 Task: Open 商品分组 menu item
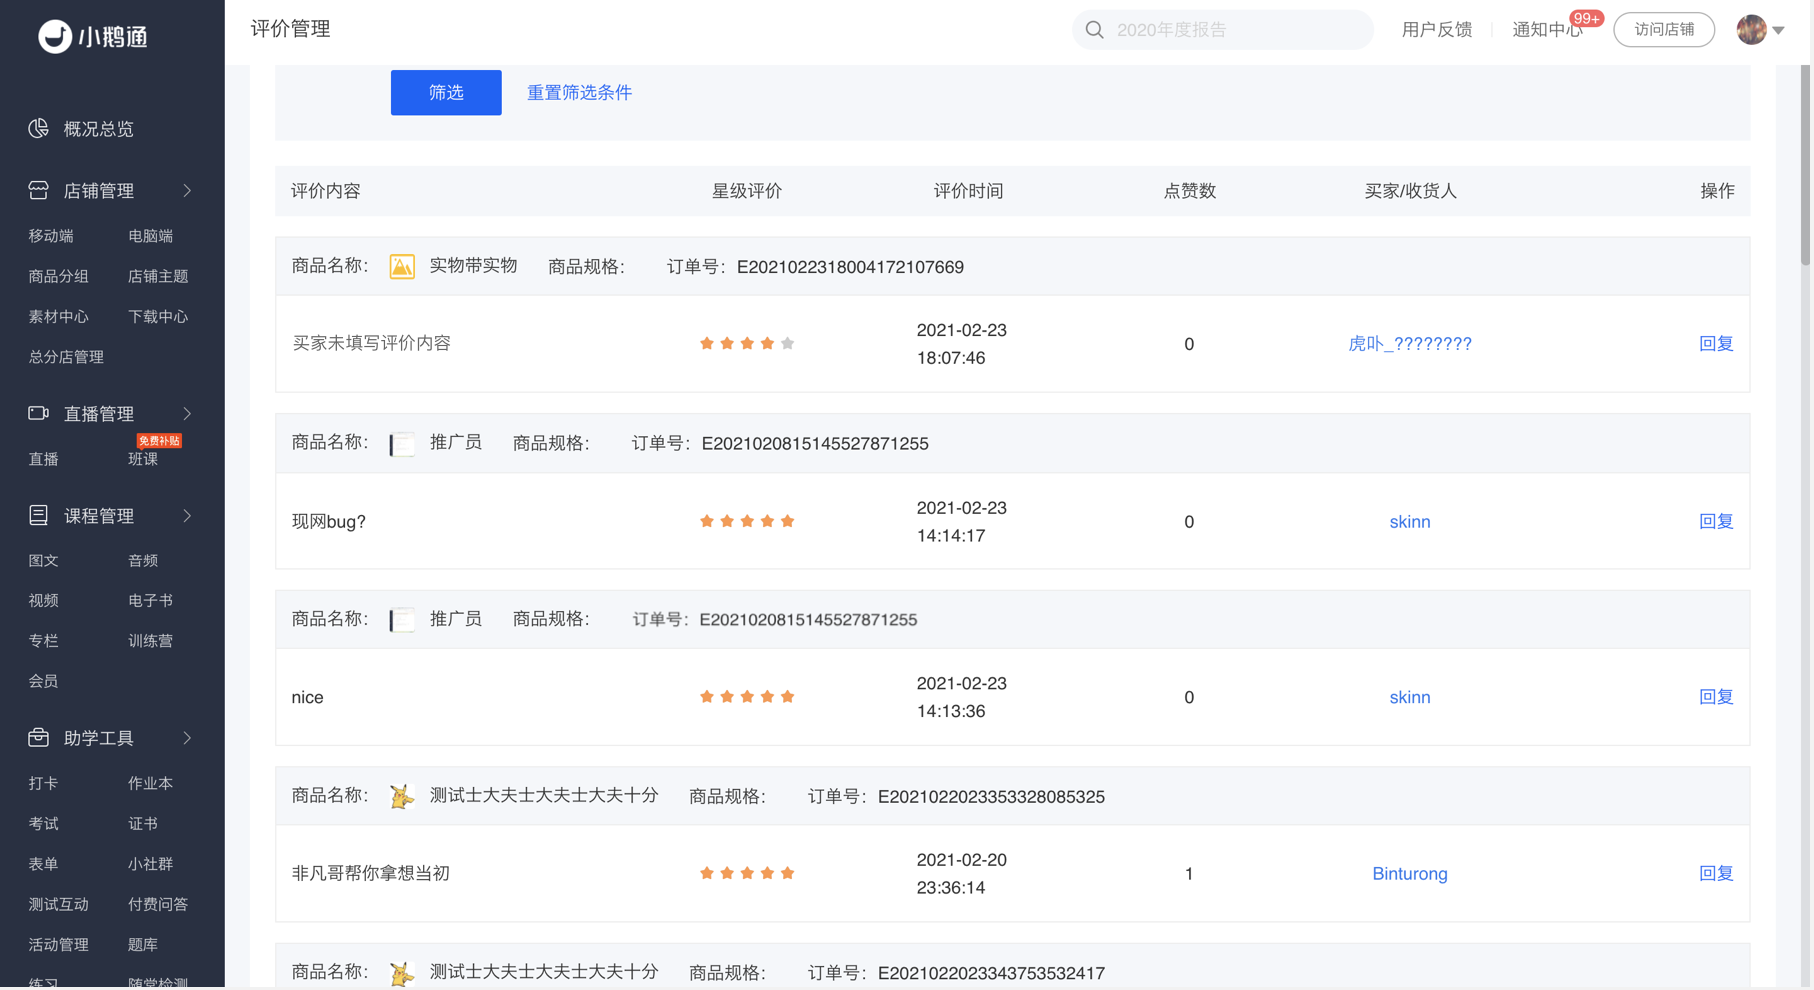point(59,276)
